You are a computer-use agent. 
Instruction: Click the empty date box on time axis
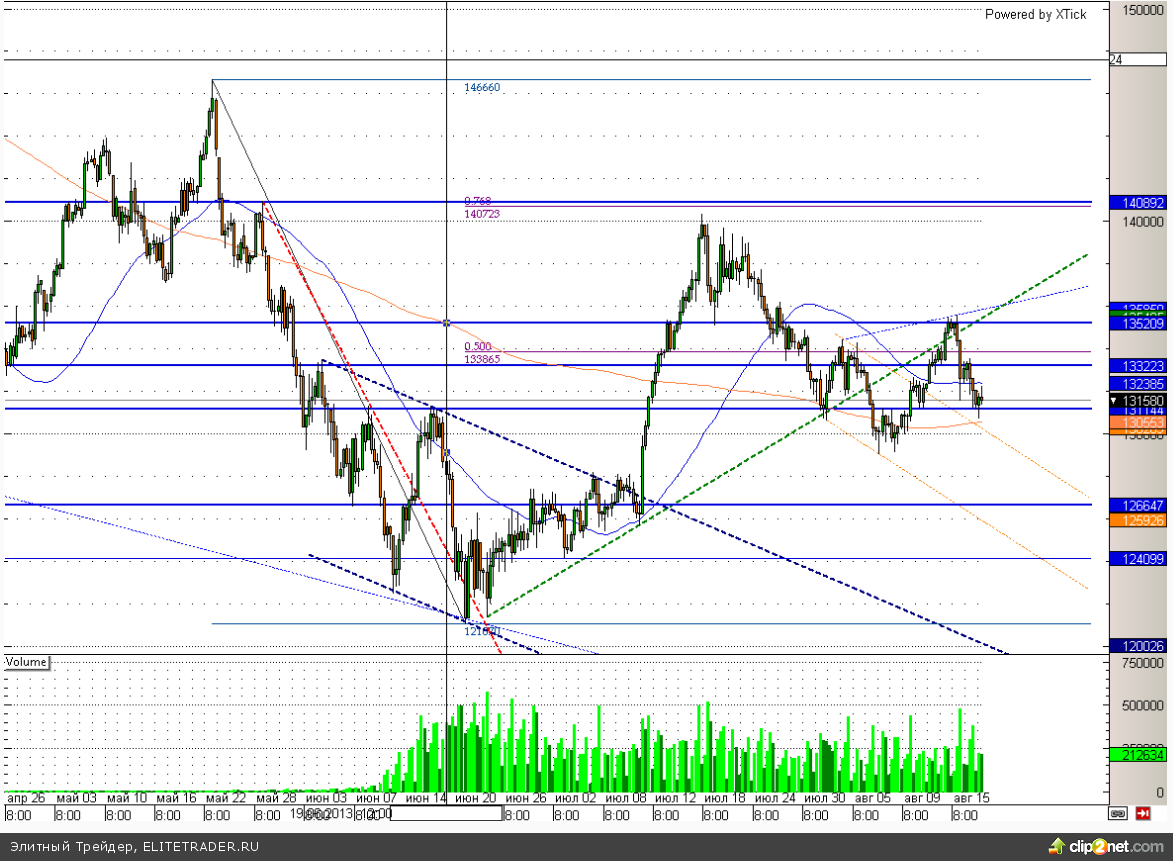446,814
